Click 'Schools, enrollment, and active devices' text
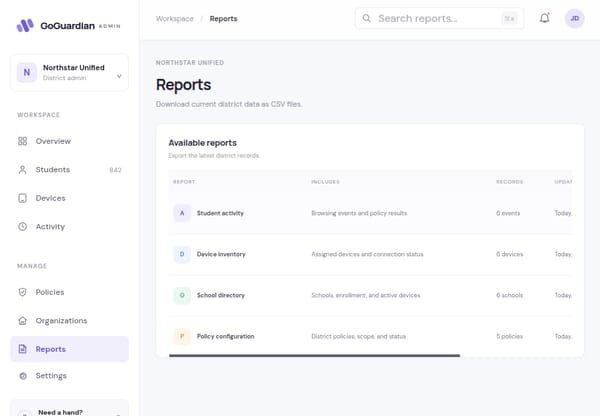This screenshot has width=600, height=416. tap(366, 295)
